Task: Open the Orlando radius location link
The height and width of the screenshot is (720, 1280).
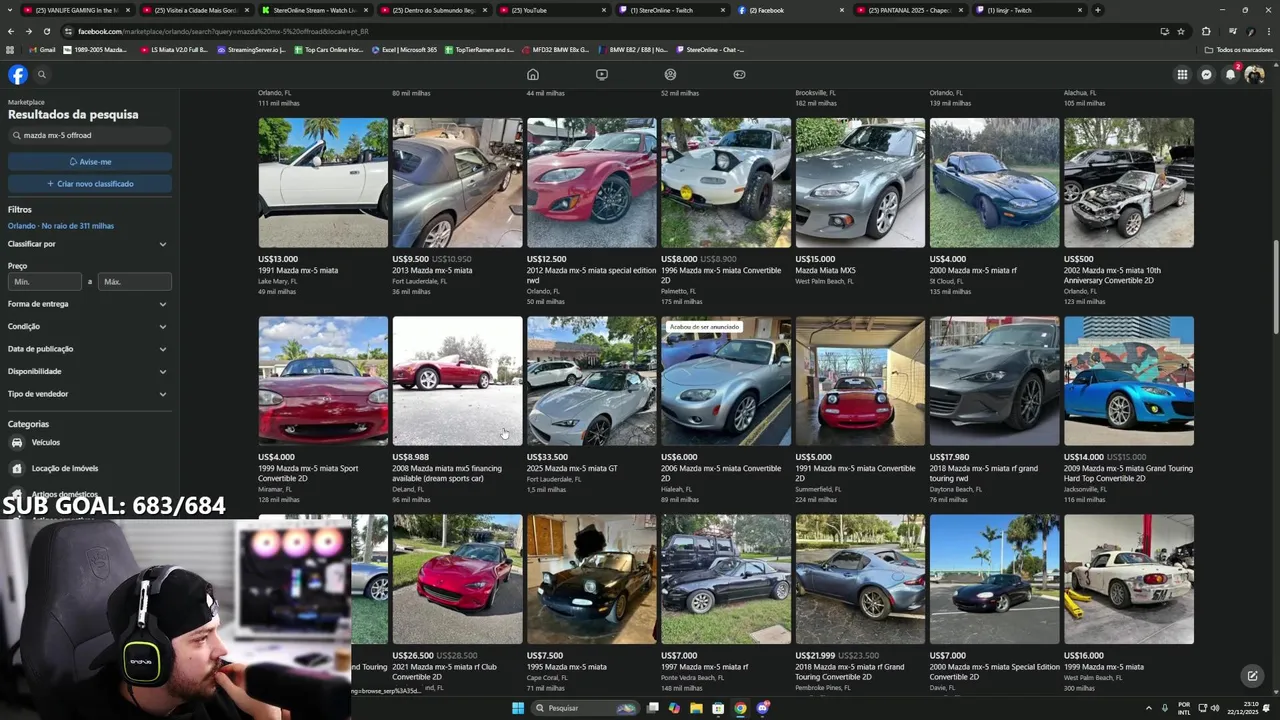Action: pos(61,226)
